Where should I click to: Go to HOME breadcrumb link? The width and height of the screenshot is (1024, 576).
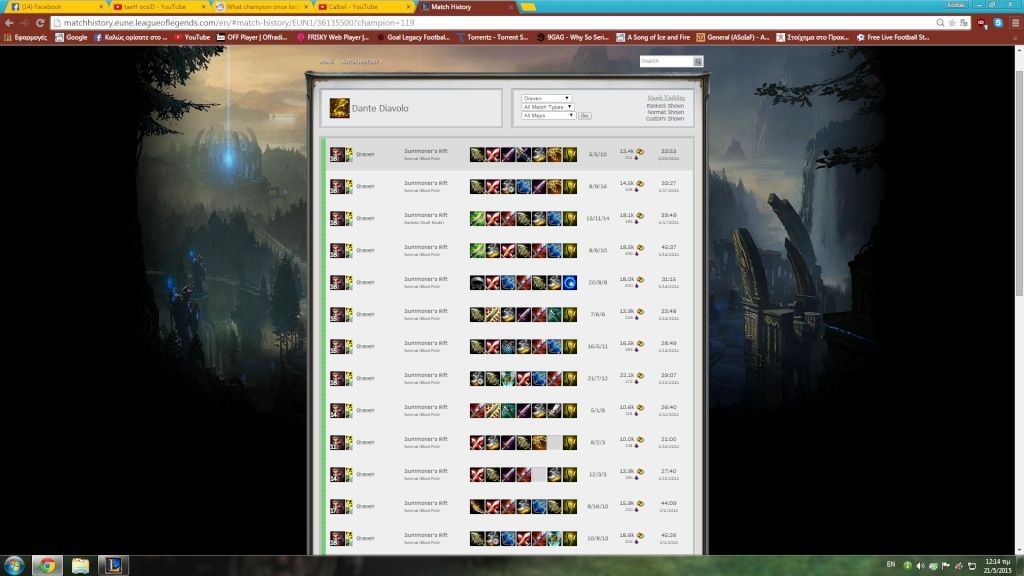pos(327,61)
